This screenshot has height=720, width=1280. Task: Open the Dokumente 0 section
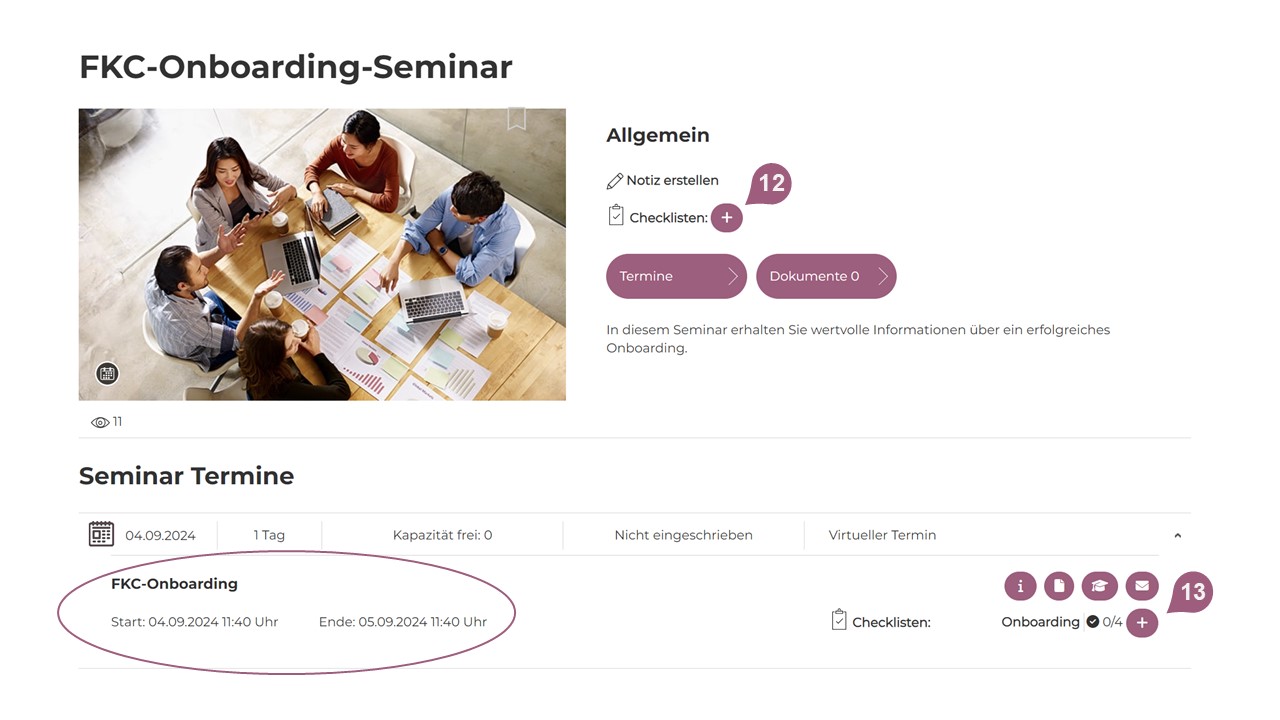coord(826,276)
